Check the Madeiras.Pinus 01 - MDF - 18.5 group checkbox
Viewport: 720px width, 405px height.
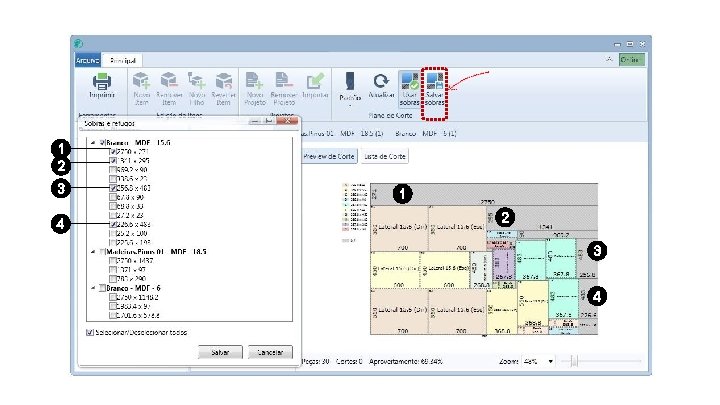point(102,252)
